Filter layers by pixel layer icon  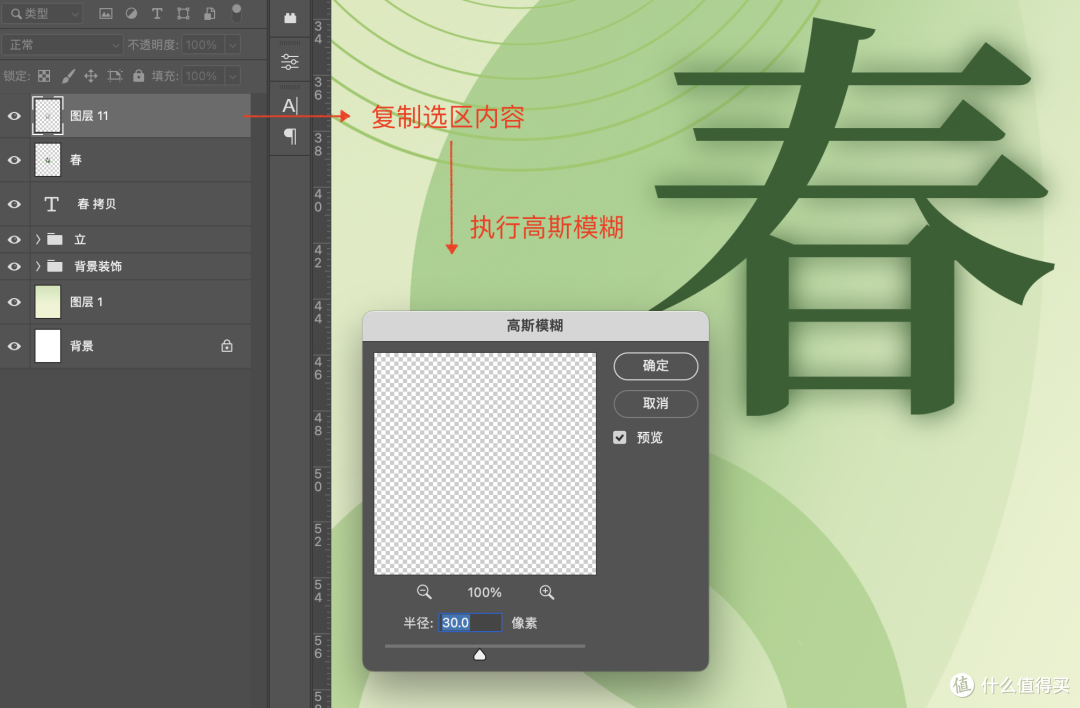(x=105, y=14)
